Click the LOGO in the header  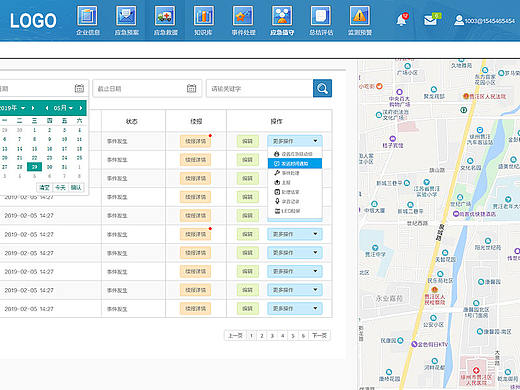click(33, 21)
